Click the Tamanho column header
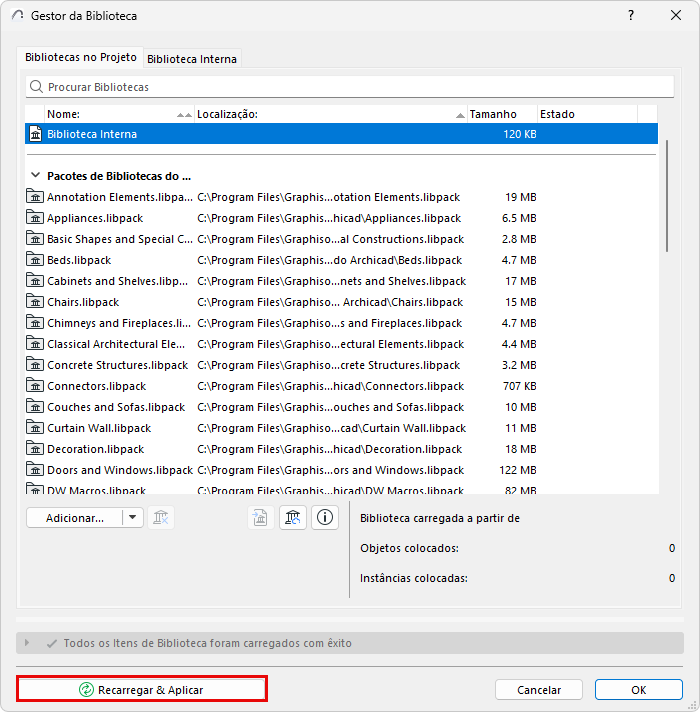 coord(502,114)
